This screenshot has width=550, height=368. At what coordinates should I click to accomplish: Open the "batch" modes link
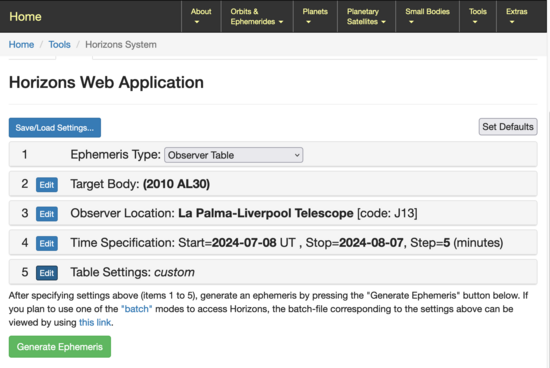(x=137, y=309)
